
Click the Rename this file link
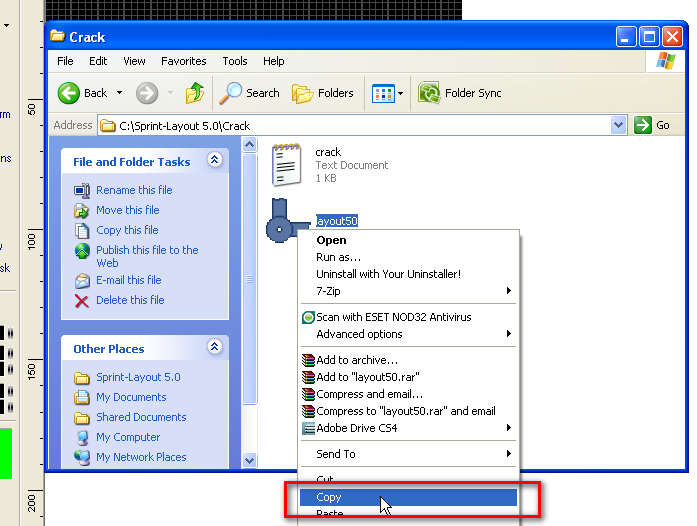pos(134,190)
